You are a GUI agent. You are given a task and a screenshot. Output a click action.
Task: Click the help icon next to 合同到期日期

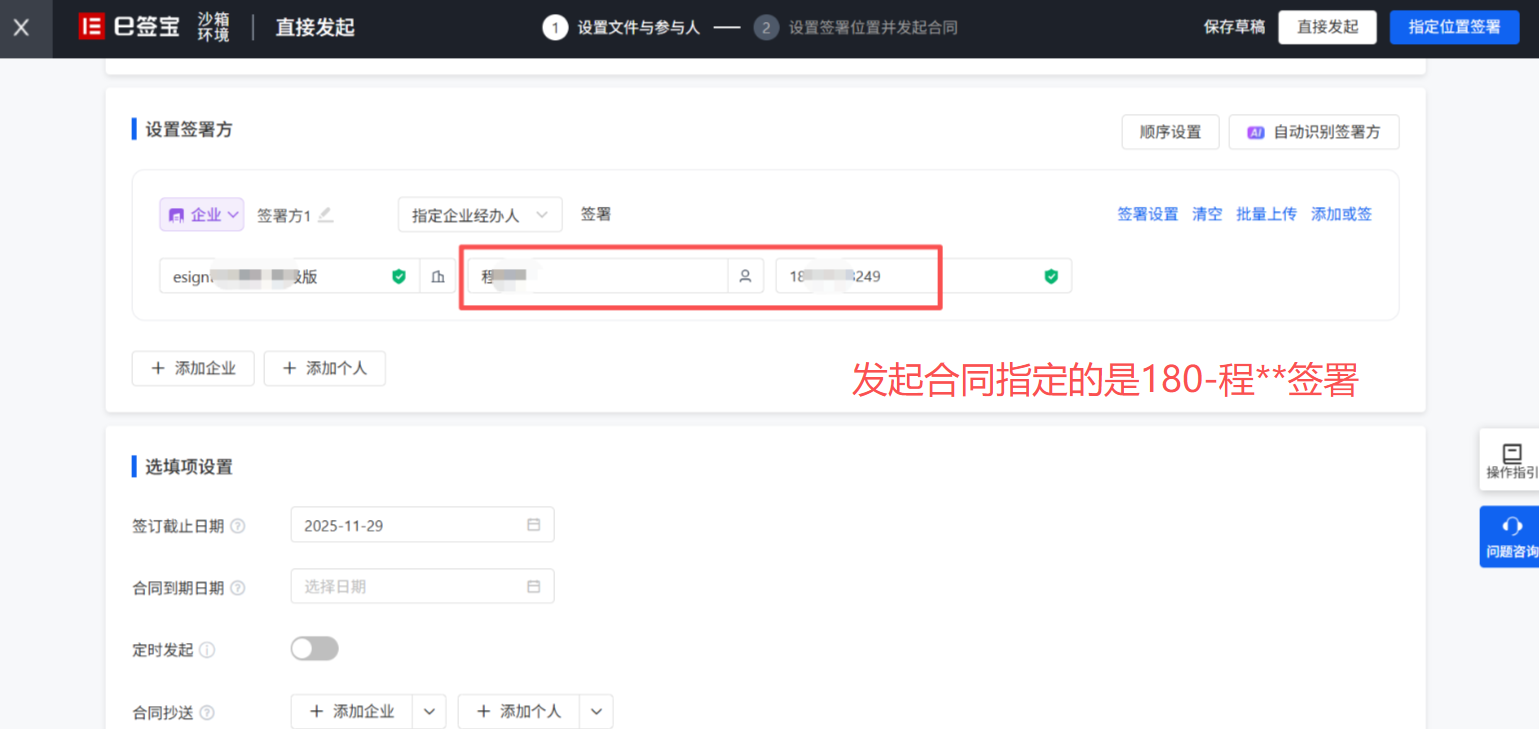tap(238, 588)
